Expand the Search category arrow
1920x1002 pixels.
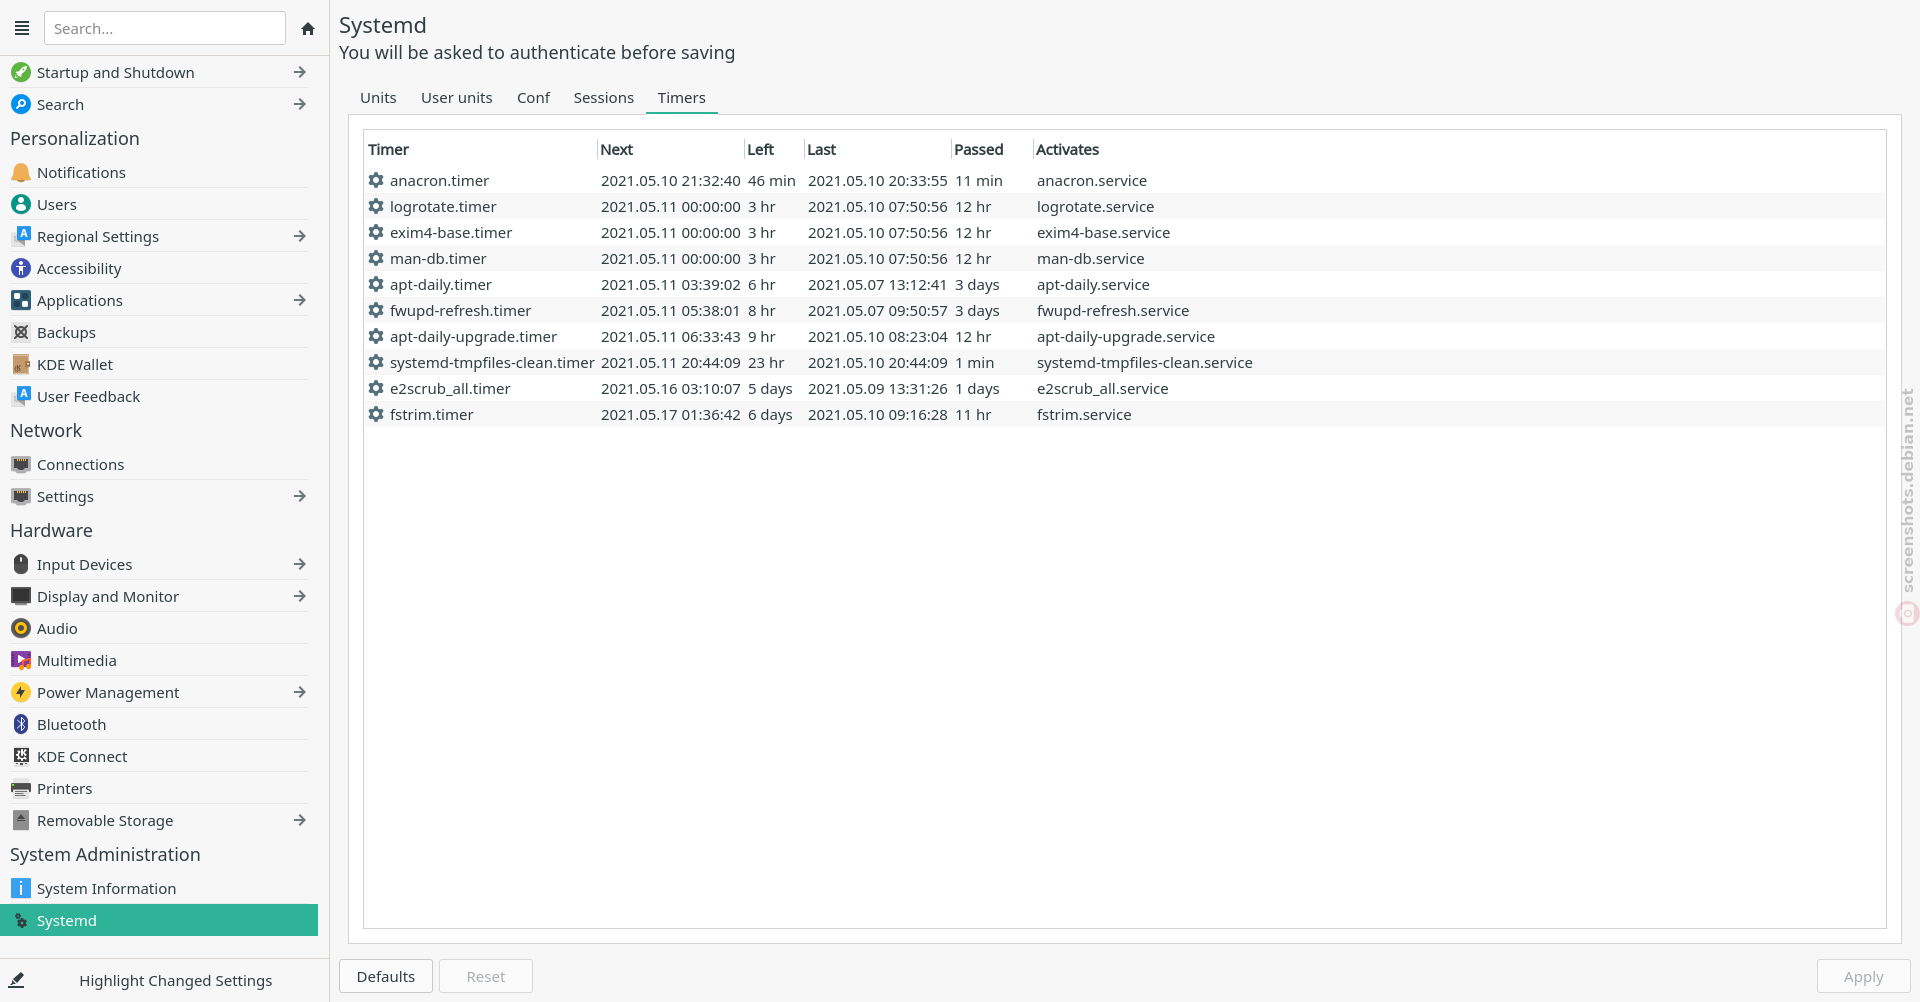[x=300, y=104]
